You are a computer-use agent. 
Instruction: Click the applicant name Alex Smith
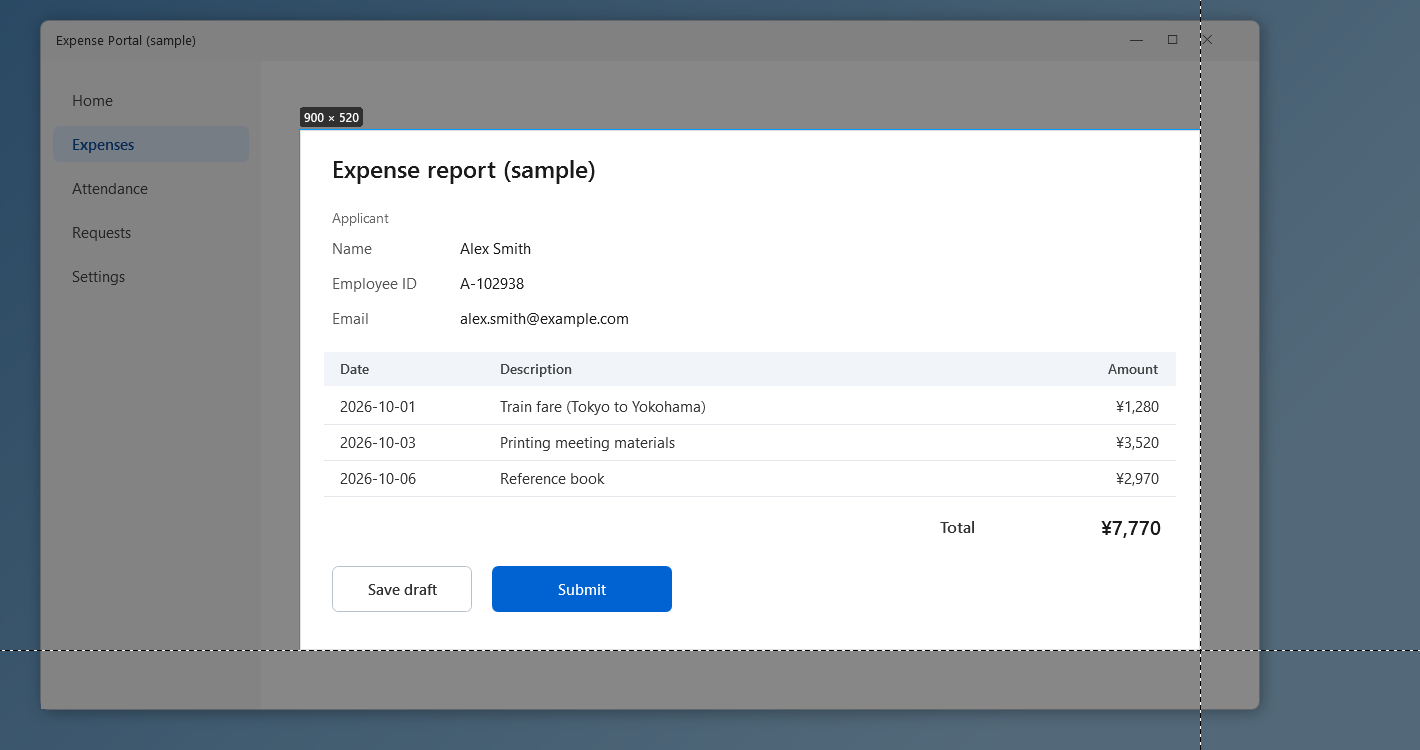click(496, 249)
